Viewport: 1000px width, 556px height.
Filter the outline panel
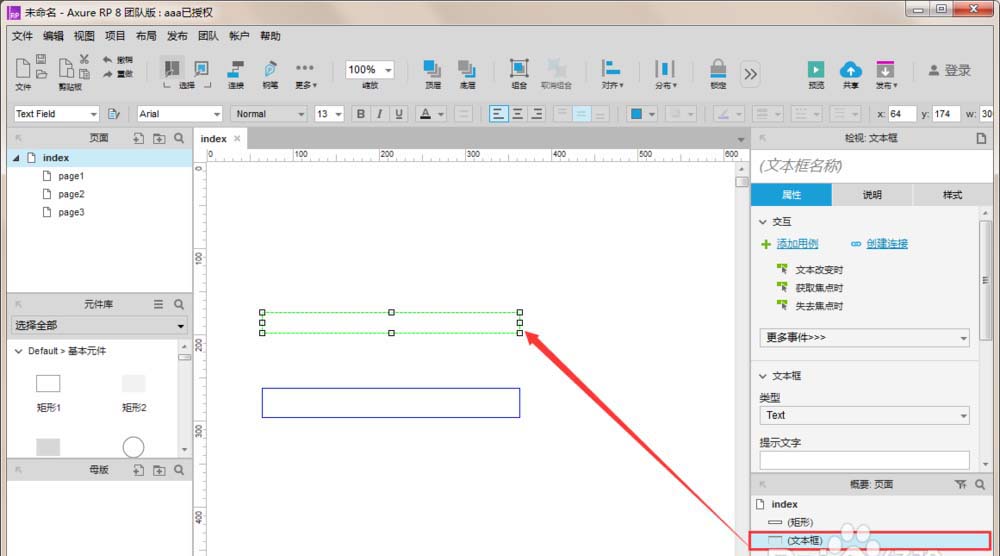pyautogui.click(x=960, y=485)
